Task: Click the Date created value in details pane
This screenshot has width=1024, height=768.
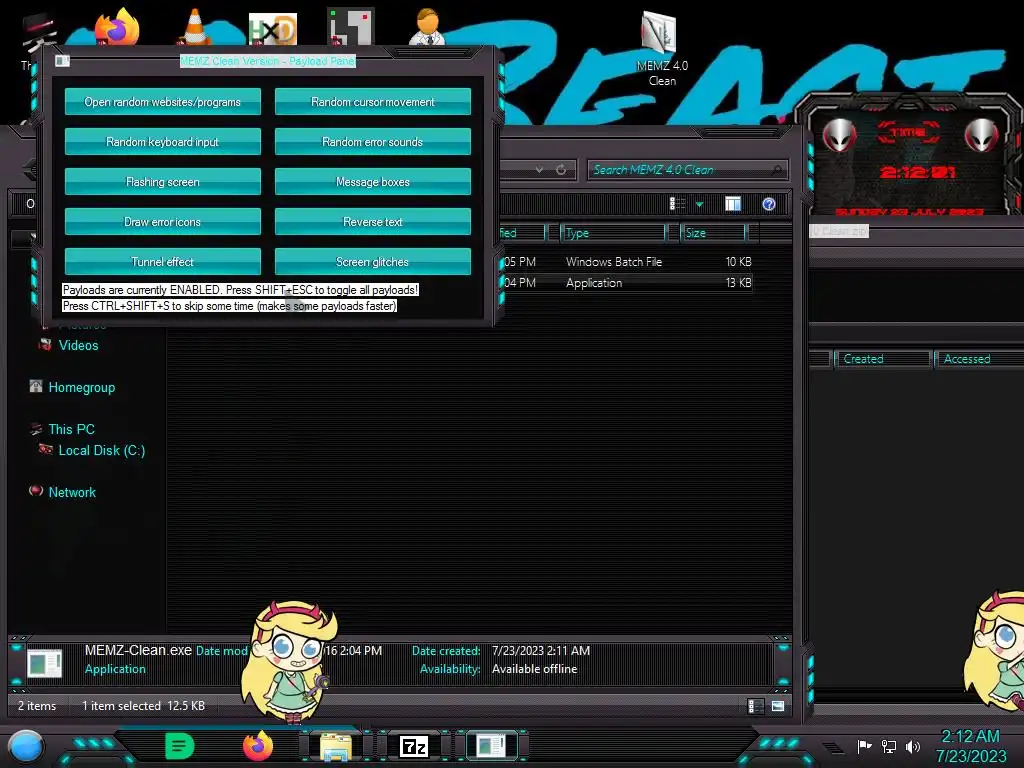Action: 541,650
